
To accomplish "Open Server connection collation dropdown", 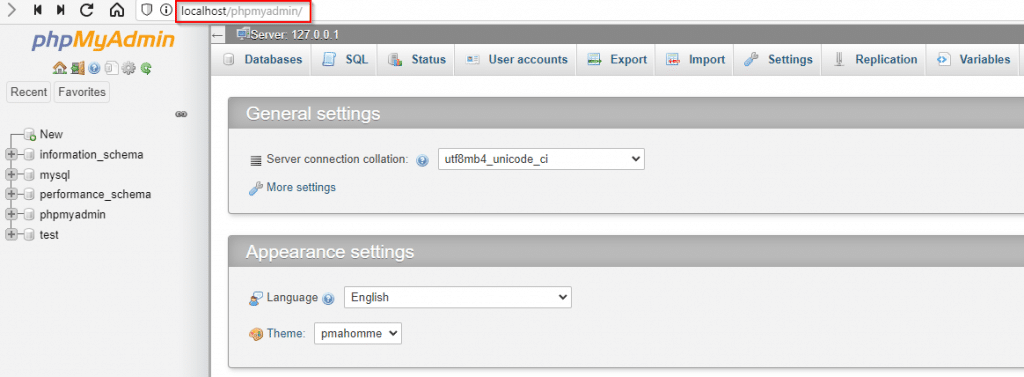I will [541, 159].
